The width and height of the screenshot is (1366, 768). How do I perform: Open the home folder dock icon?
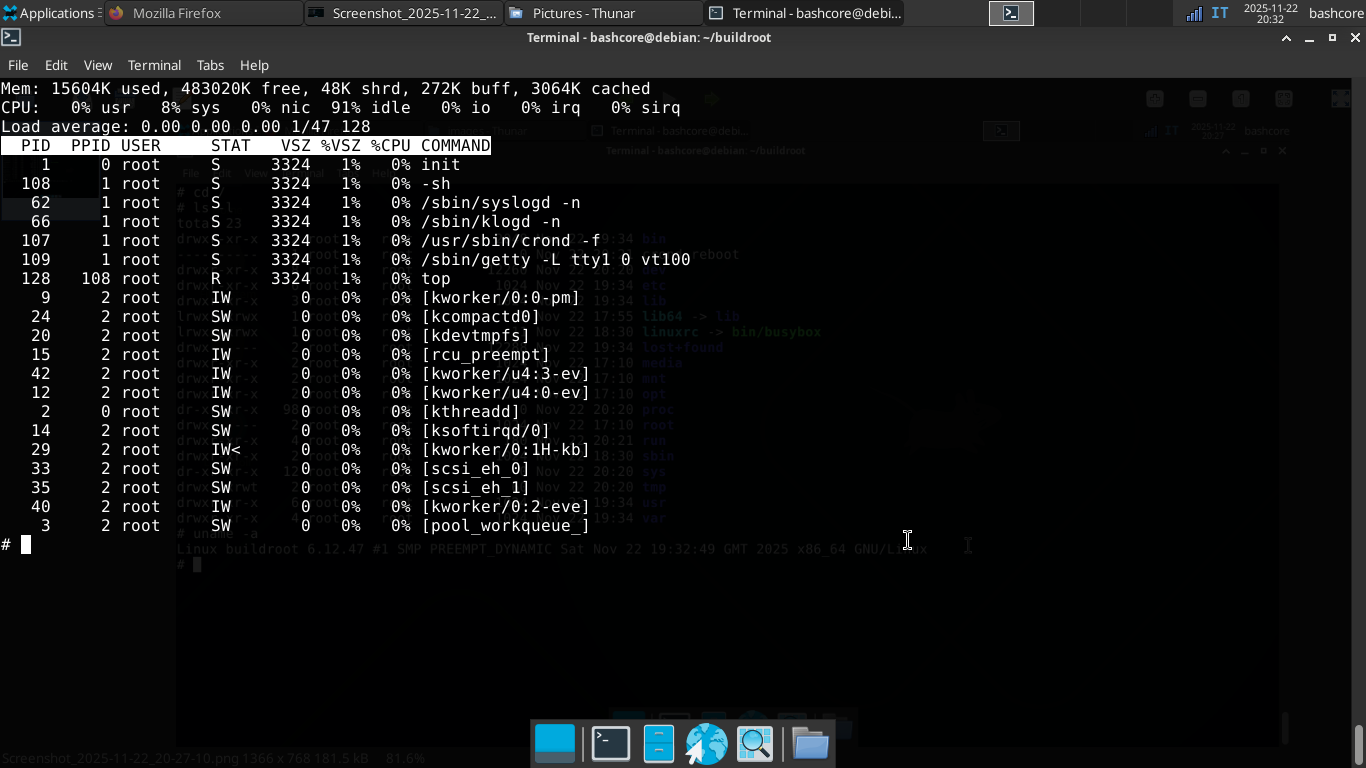click(810, 744)
